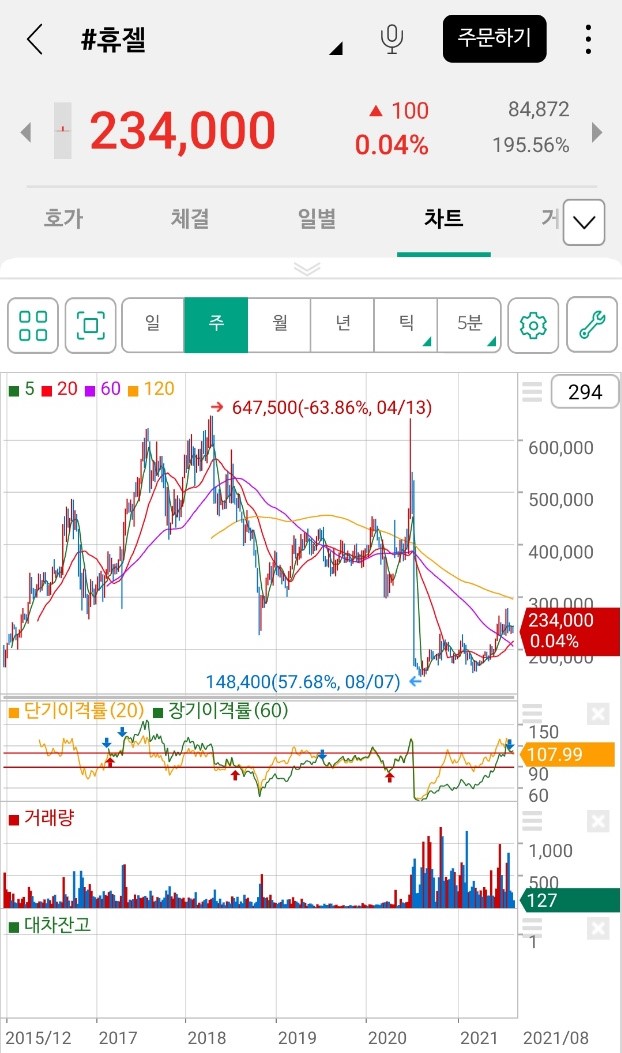Open the four-square chart layout icon
Viewport: 622px width, 1053px height.
(x=33, y=326)
